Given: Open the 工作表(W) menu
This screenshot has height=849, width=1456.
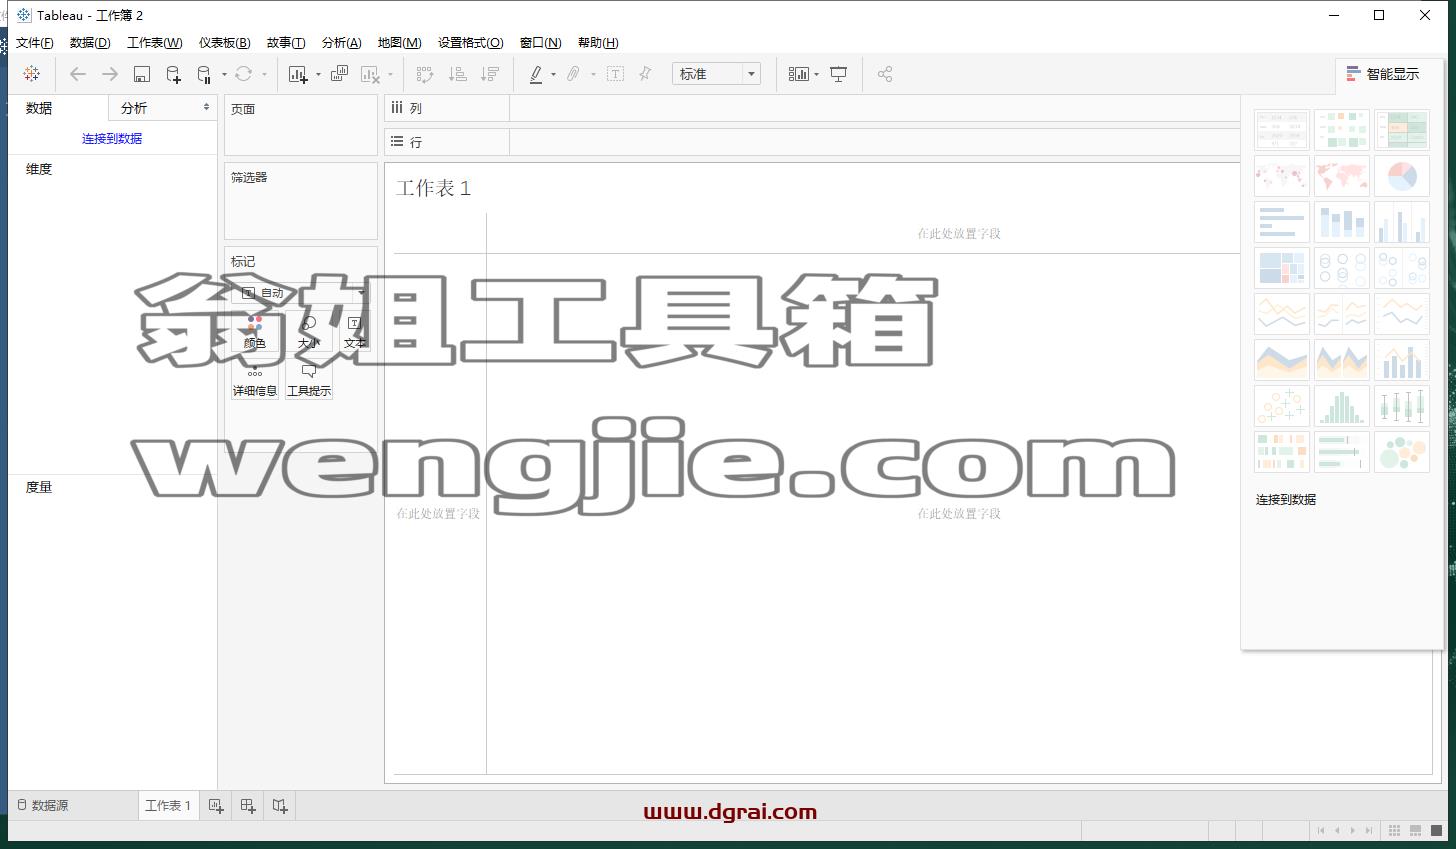Looking at the screenshot, I should 154,43.
